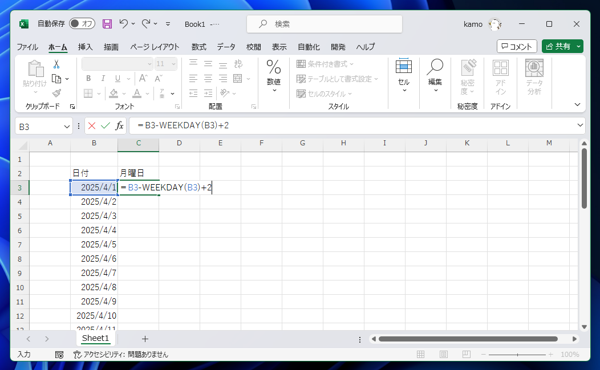
Task: Click the macro record icon in status bar
Action: click(x=59, y=355)
